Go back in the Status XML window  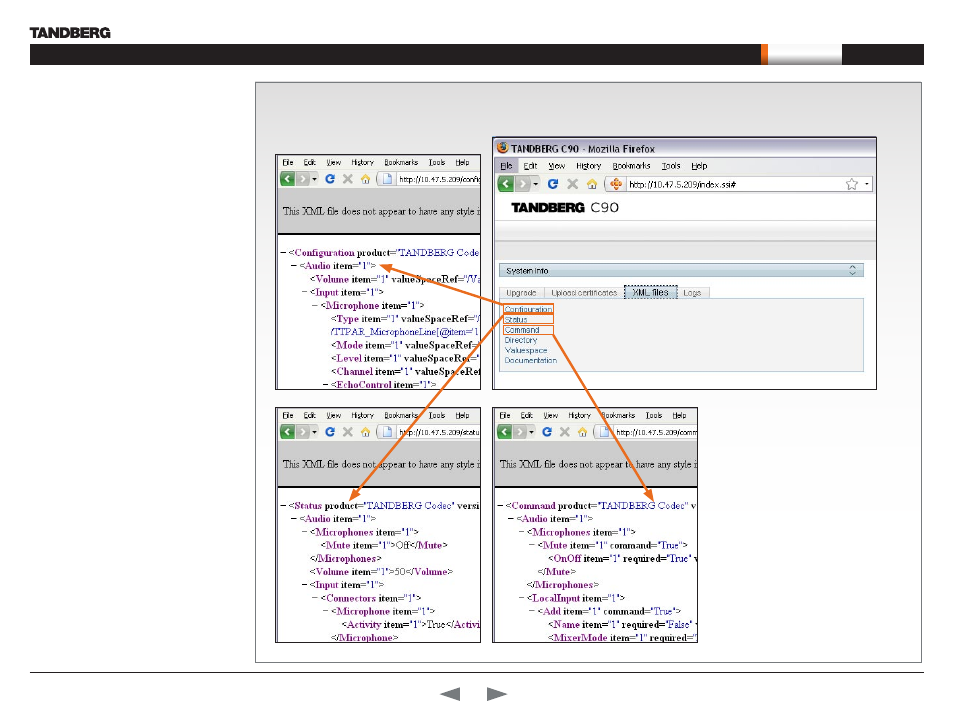point(287,432)
